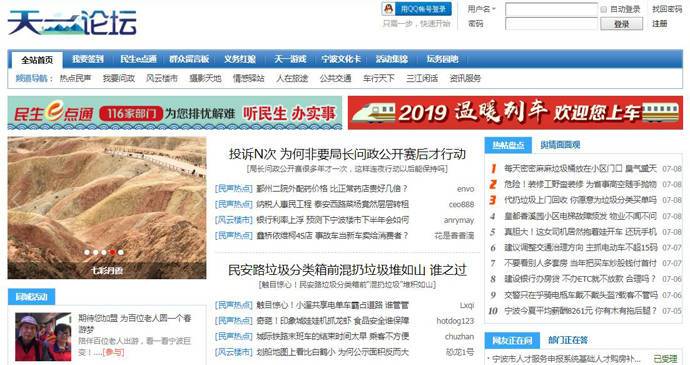Screen dimensions: 690x365
Task: Open hot post 2 危险！装修工野蛮装修
Action: (x=580, y=184)
